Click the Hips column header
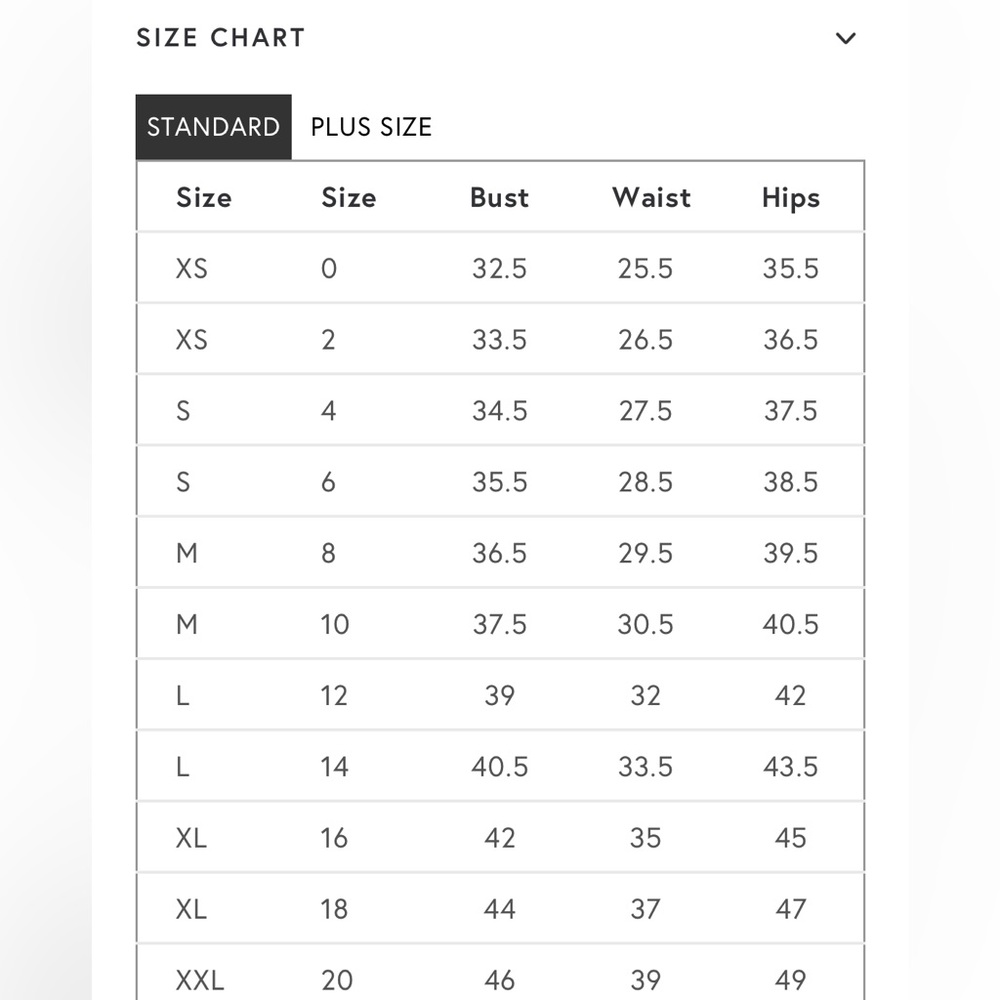 coord(791,198)
